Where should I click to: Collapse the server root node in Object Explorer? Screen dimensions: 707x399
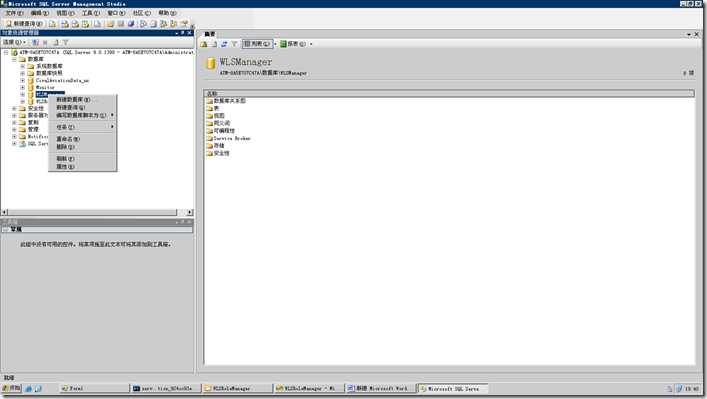tap(6, 52)
